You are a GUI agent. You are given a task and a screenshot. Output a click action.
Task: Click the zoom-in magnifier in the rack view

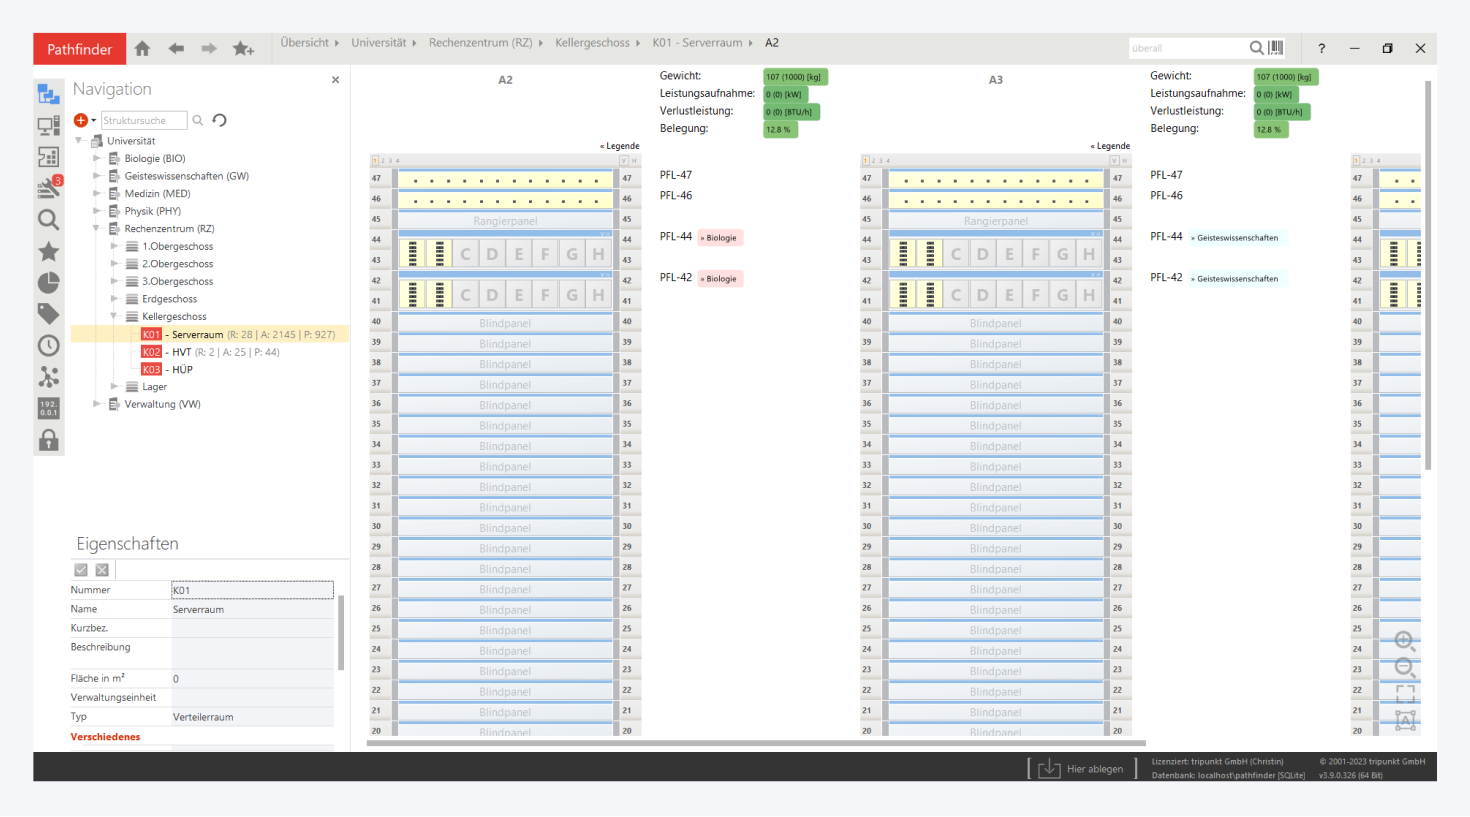click(1404, 641)
